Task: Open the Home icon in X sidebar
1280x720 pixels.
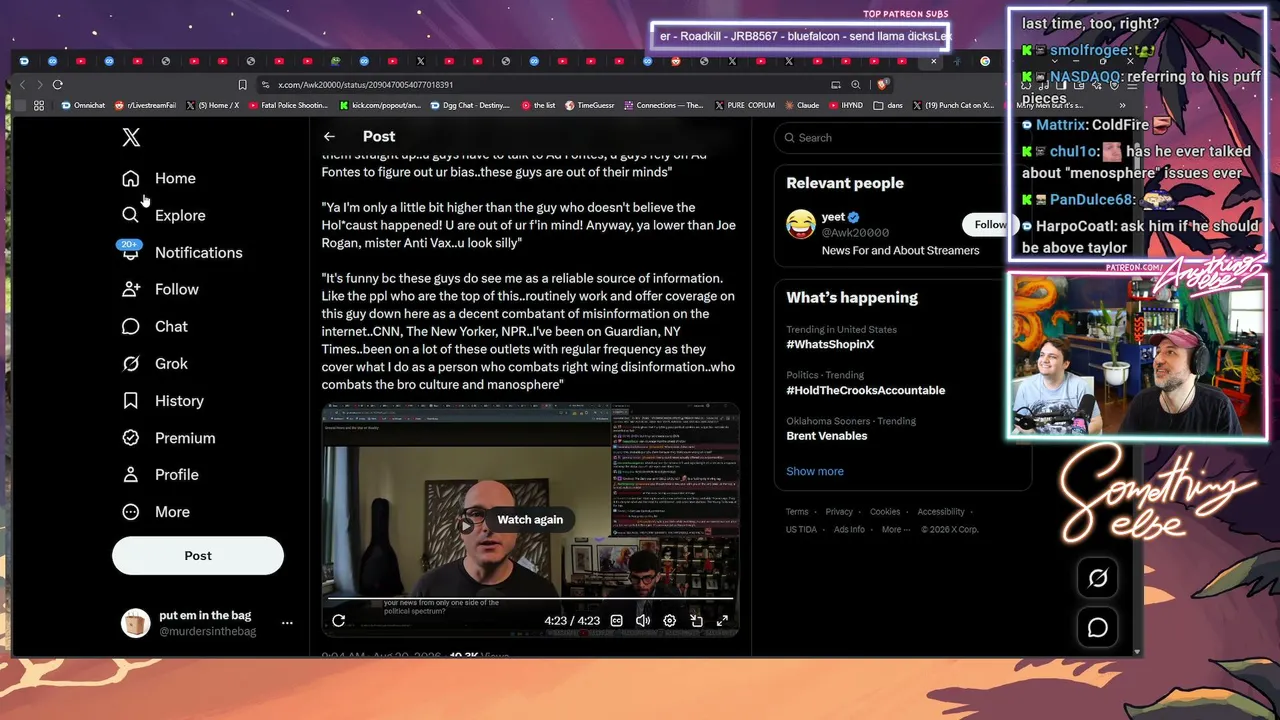Action: coord(131,178)
